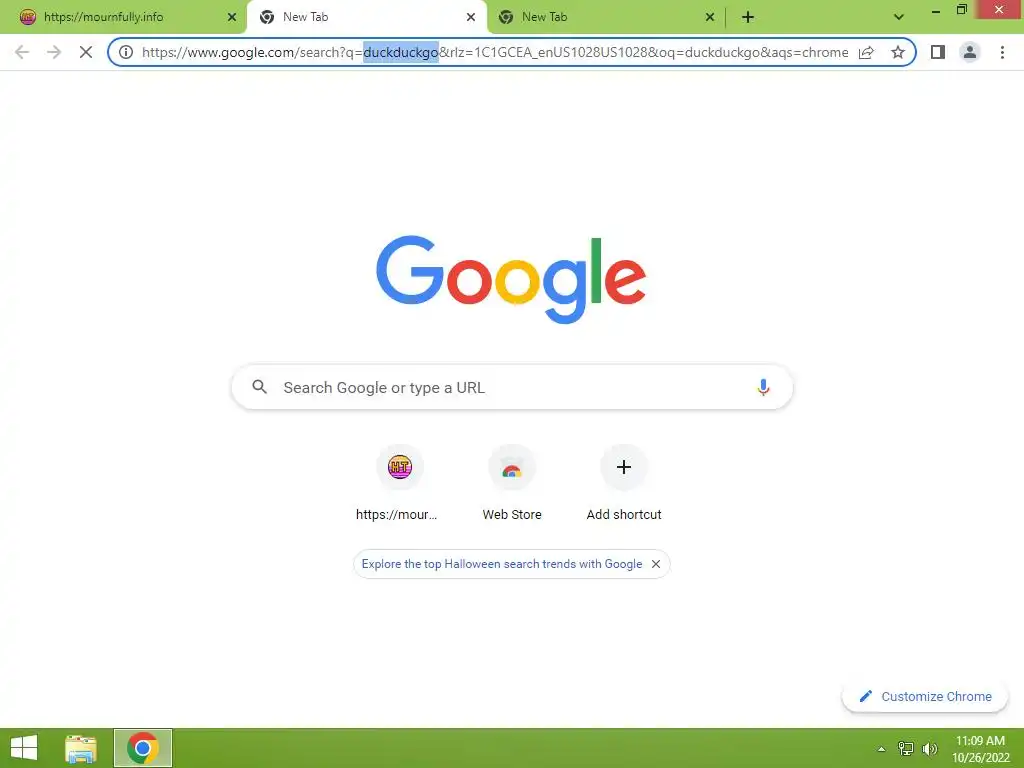Viewport: 1024px width, 768px height.
Task: Add a new shortcut tile
Action: point(624,483)
